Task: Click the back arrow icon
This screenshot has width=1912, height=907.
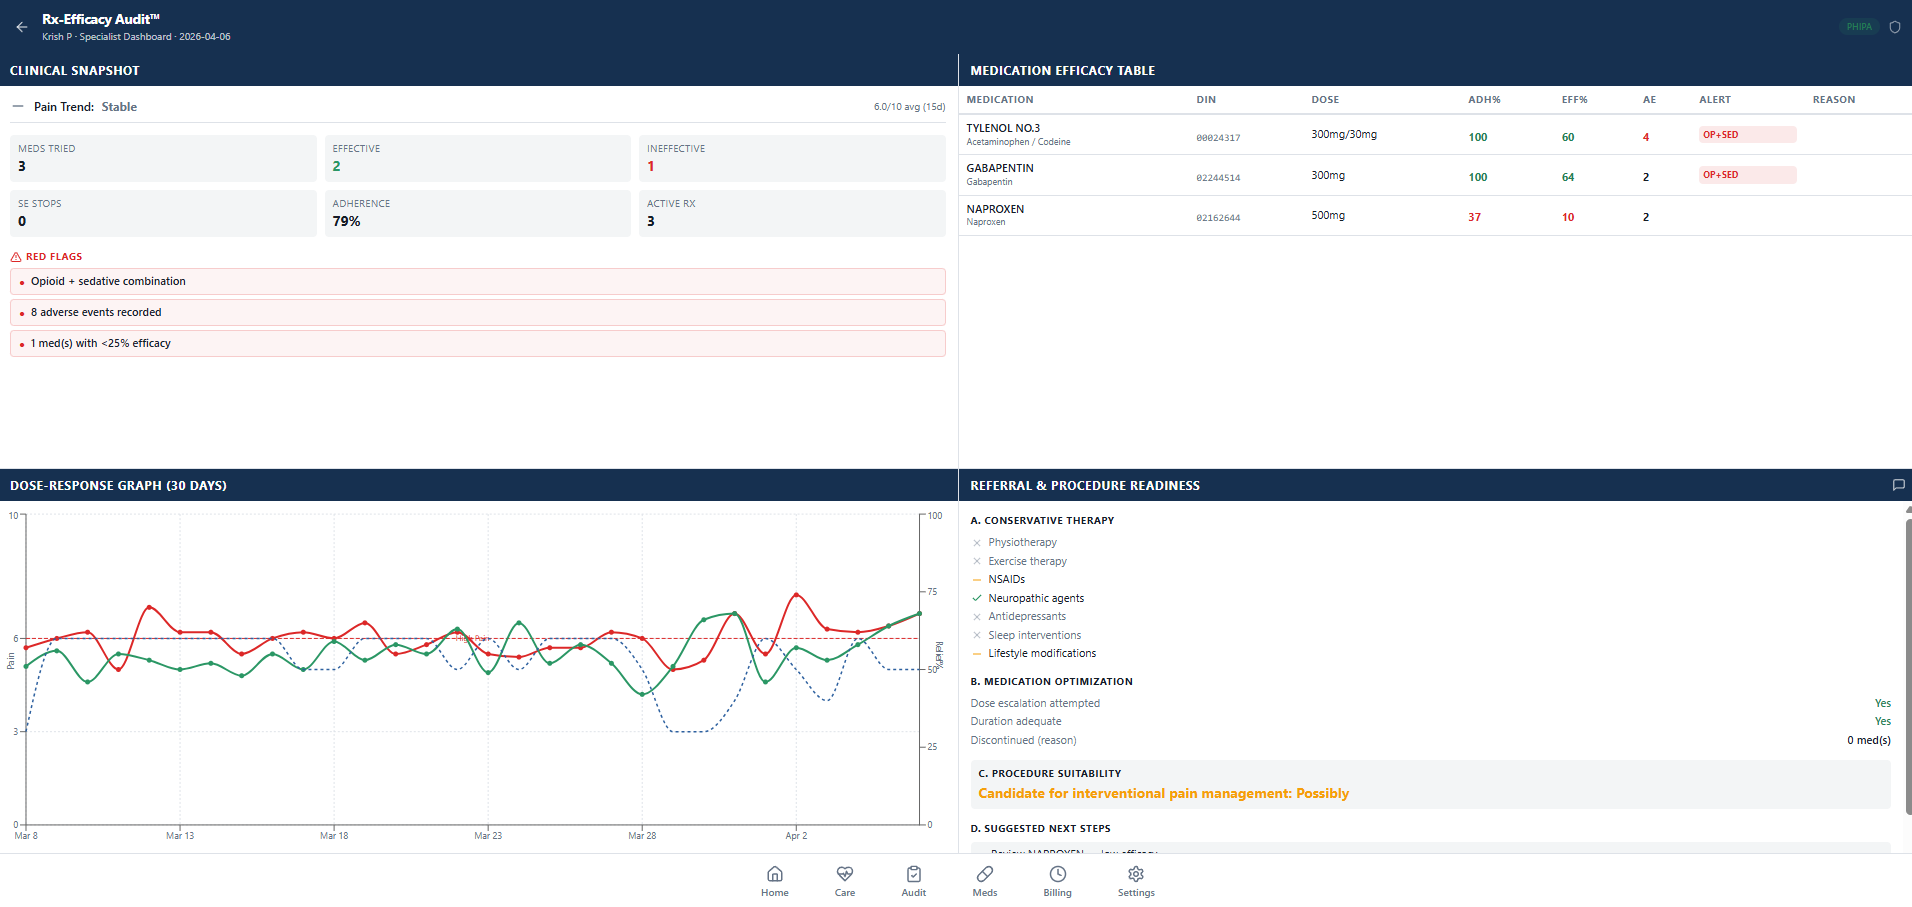Action: pos(22,27)
